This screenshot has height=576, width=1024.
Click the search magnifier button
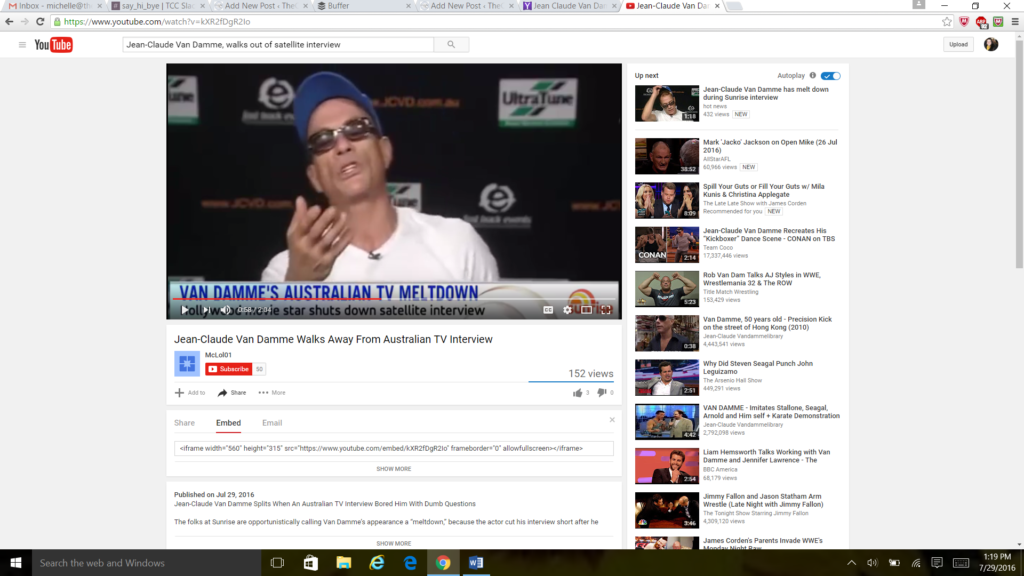451,45
